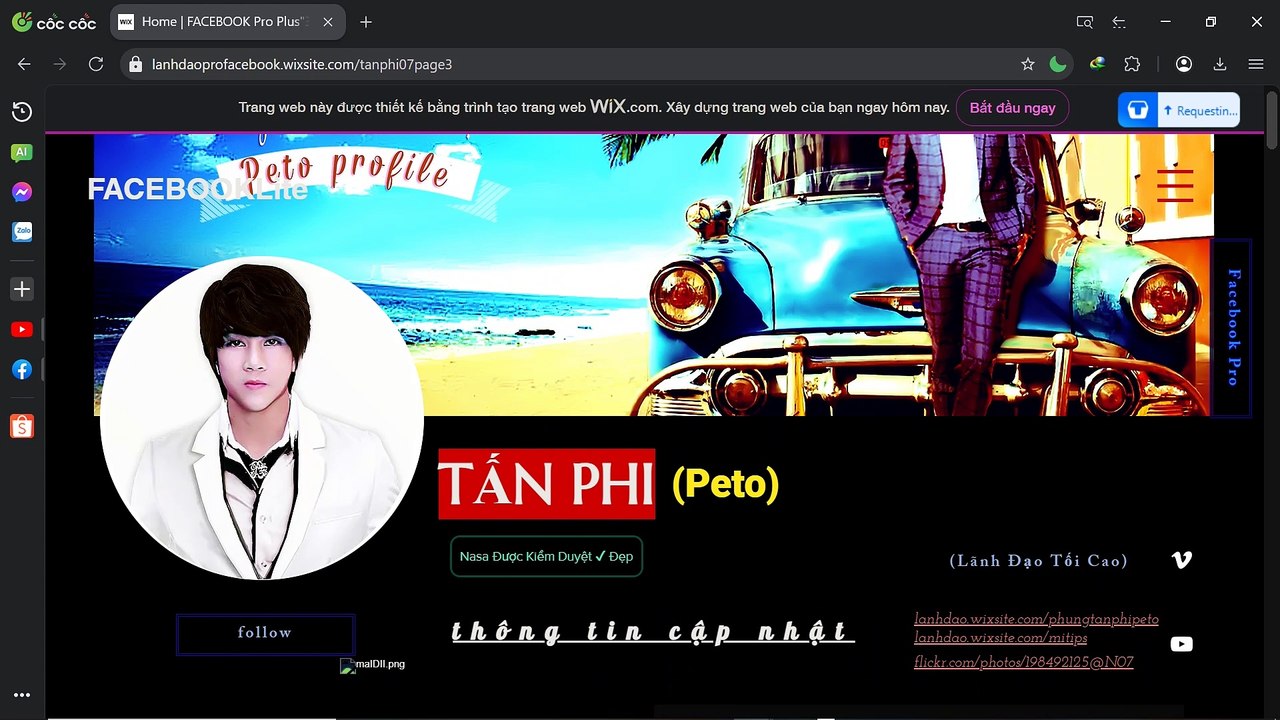Click the page vertical scrollbar thumb
This screenshot has height=720, width=1280.
tap(1271, 120)
